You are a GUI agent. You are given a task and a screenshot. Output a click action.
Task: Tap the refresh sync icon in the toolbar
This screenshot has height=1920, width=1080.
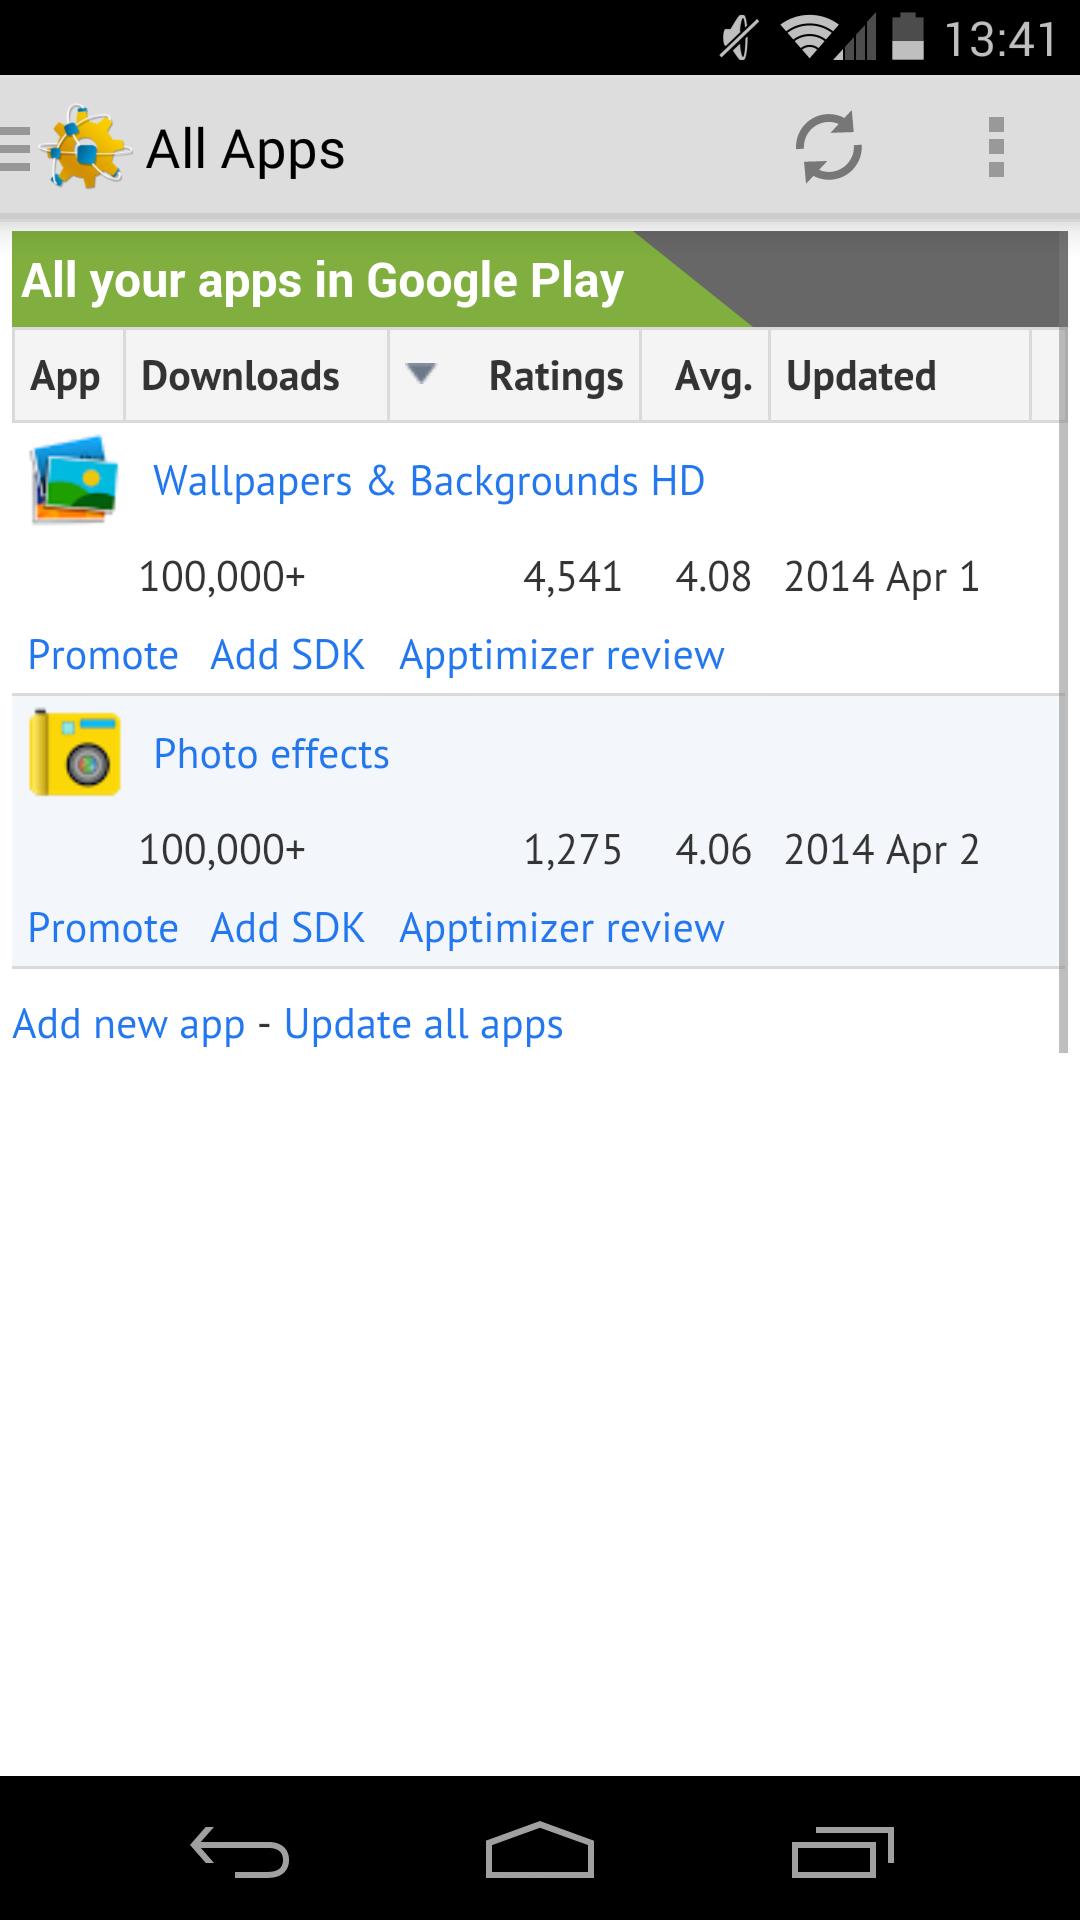pyautogui.click(x=828, y=148)
